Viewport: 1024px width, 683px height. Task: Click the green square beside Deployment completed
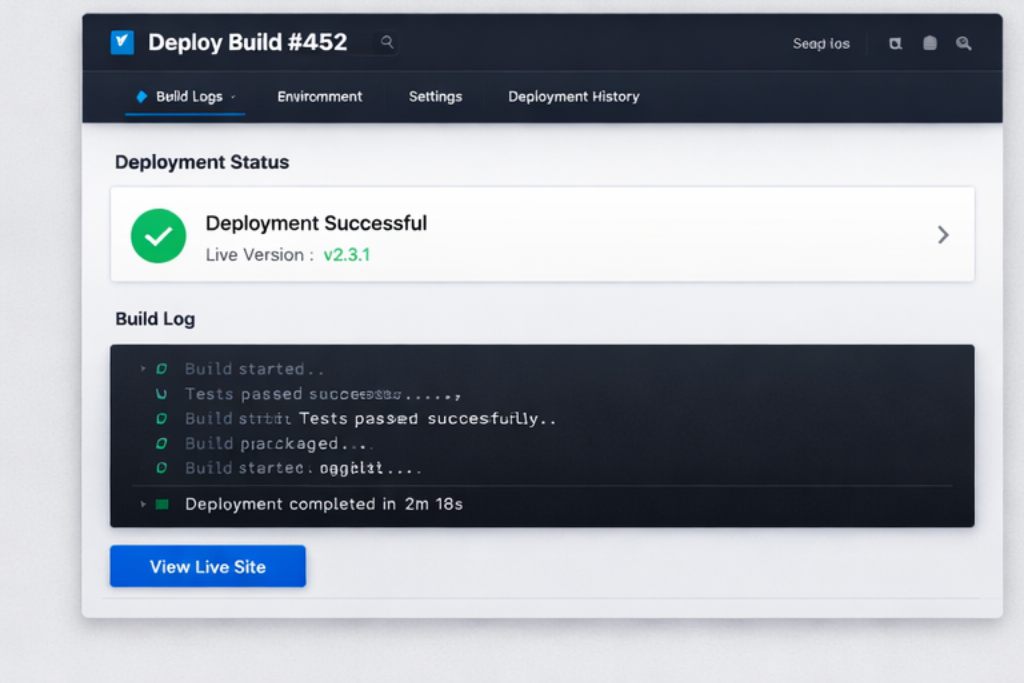pyautogui.click(x=162, y=504)
